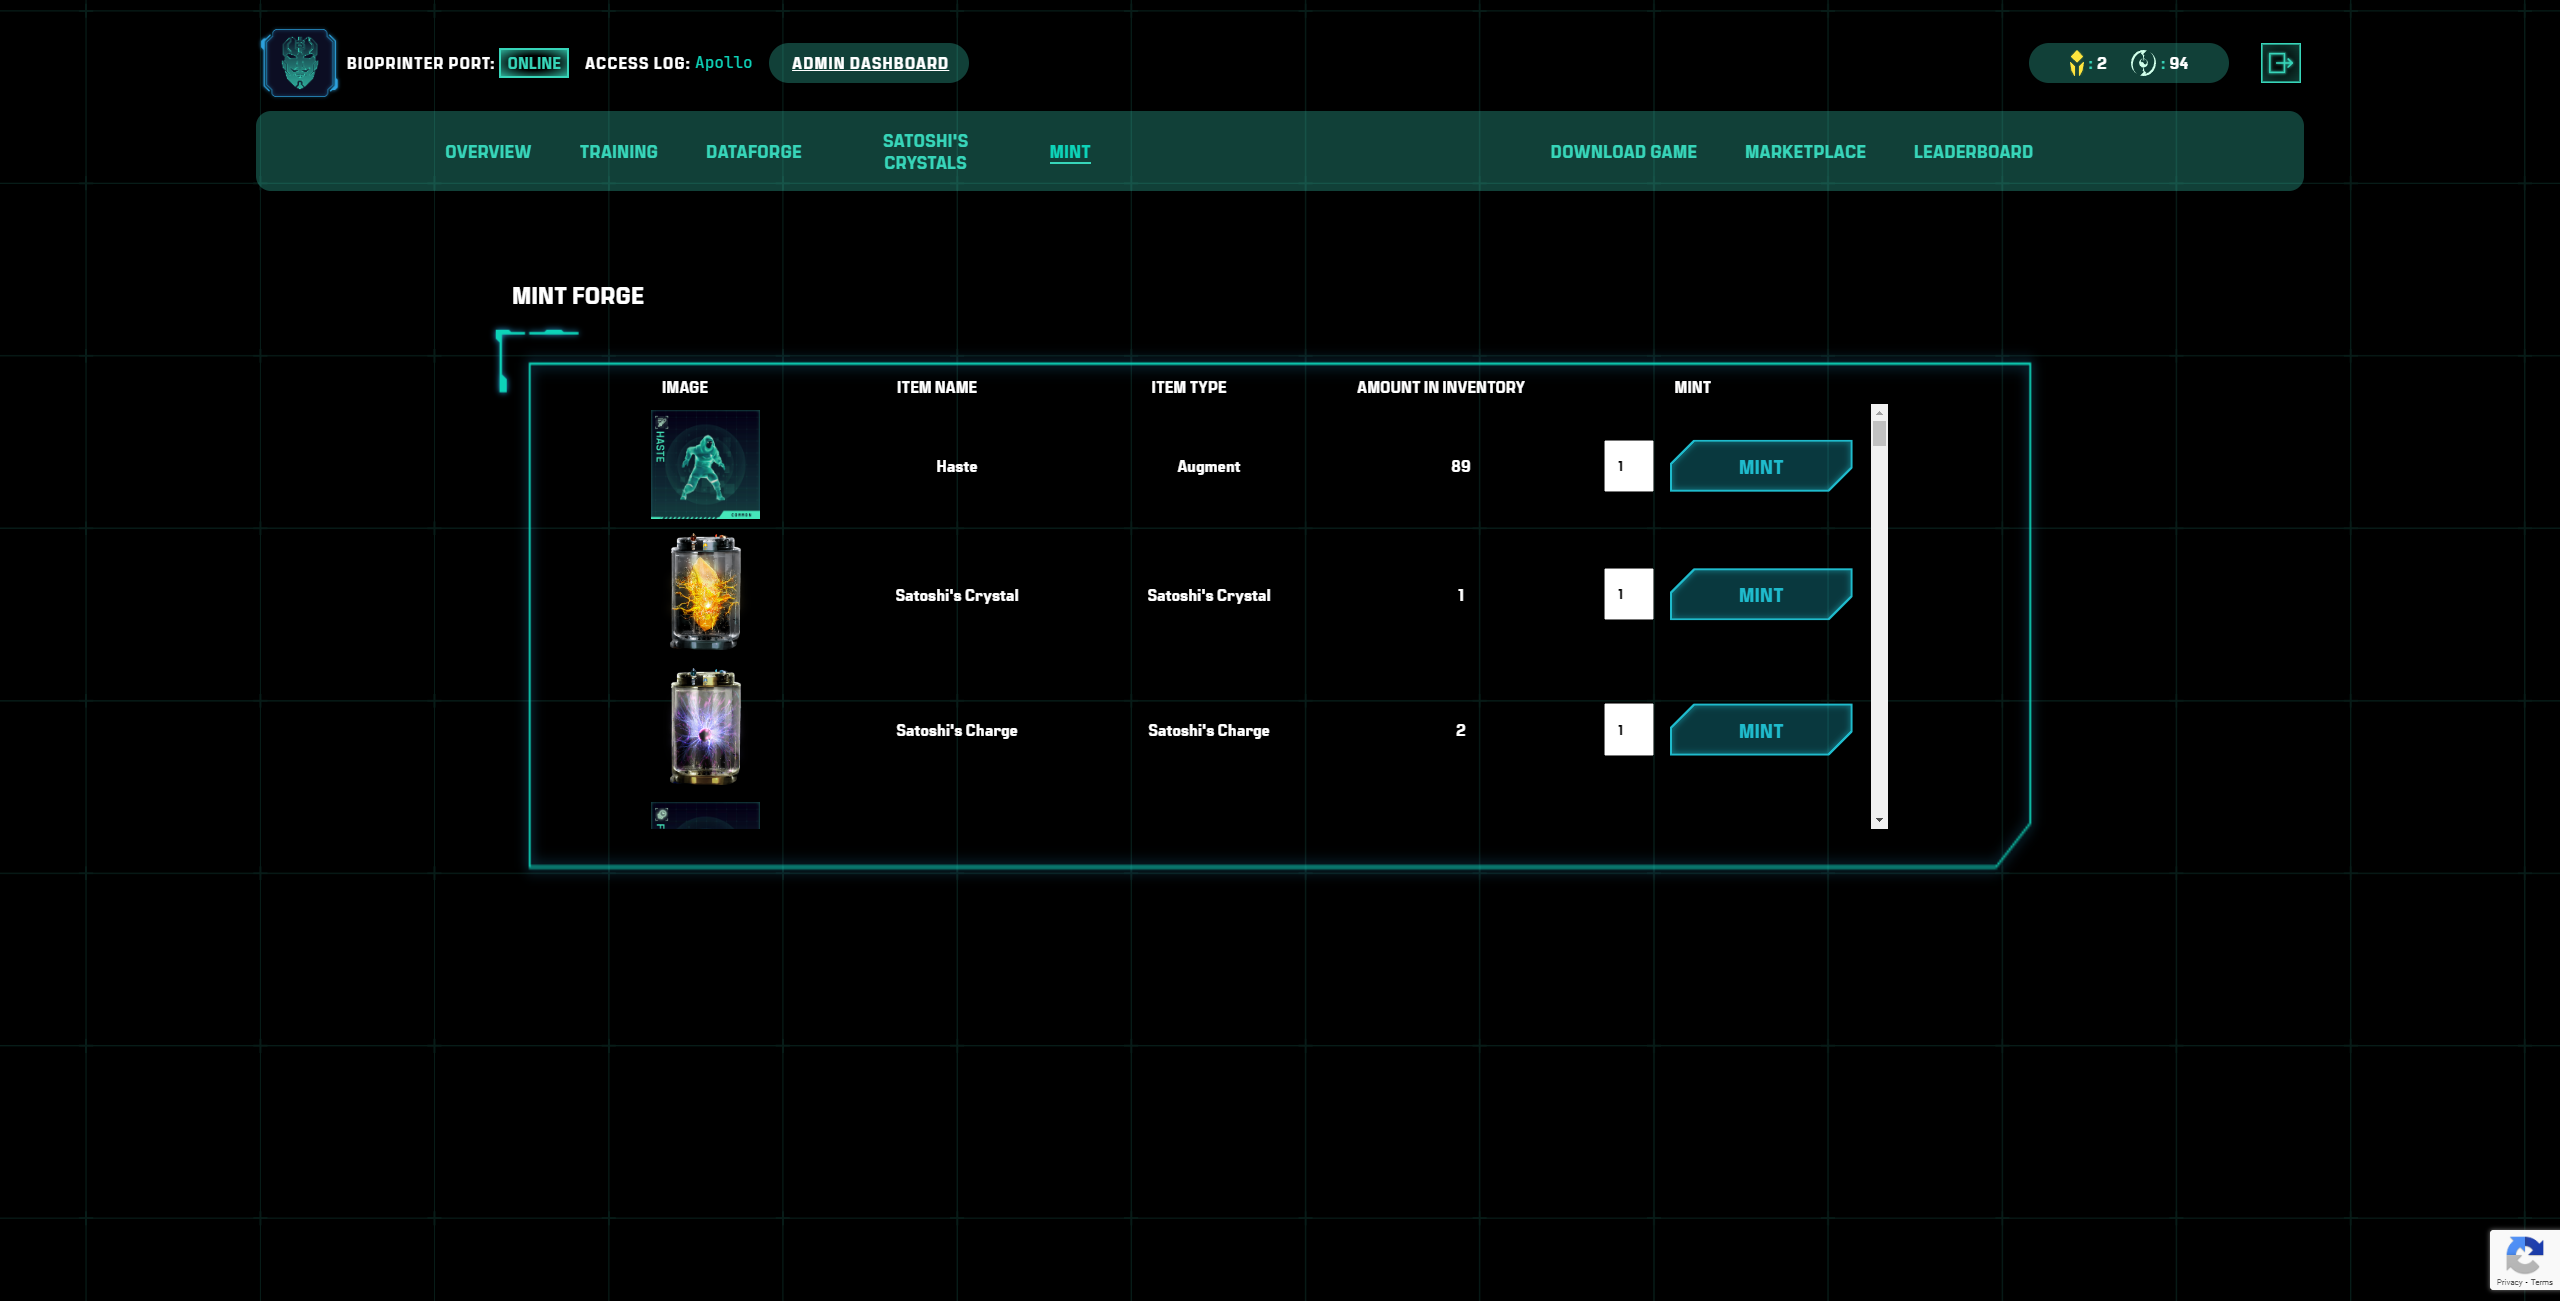Click the yellow crystal currency icon
Viewport: 2560px width, 1301px height.
click(x=2077, y=63)
